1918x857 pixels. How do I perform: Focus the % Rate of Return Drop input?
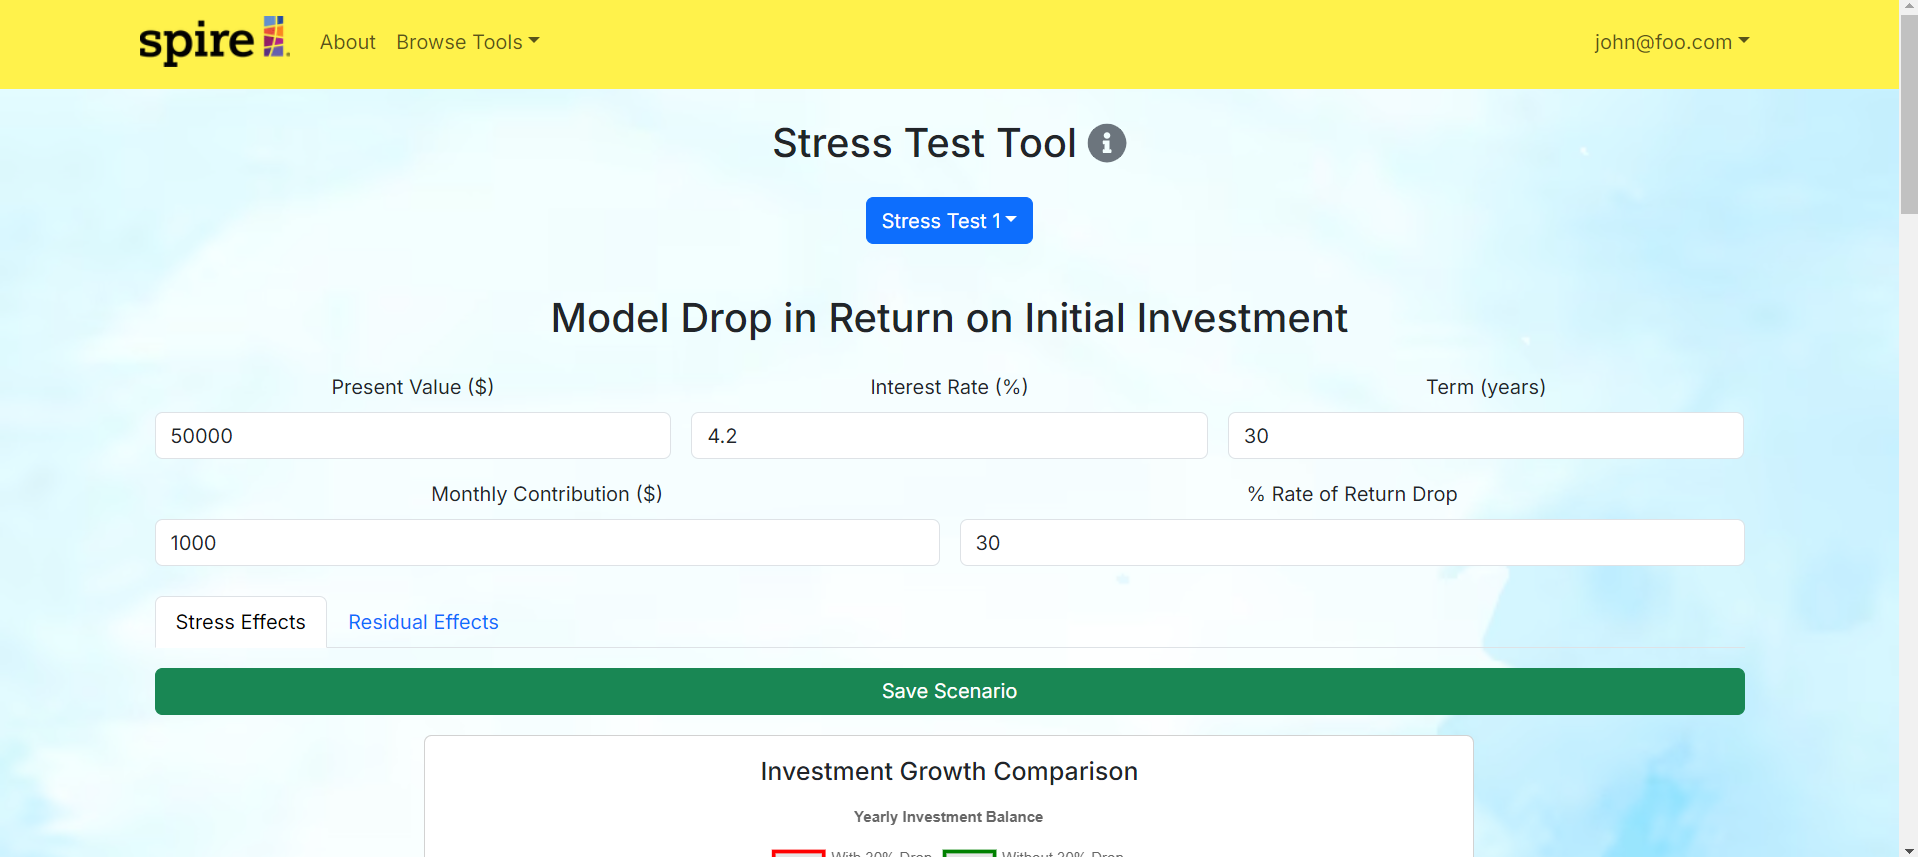1352,543
